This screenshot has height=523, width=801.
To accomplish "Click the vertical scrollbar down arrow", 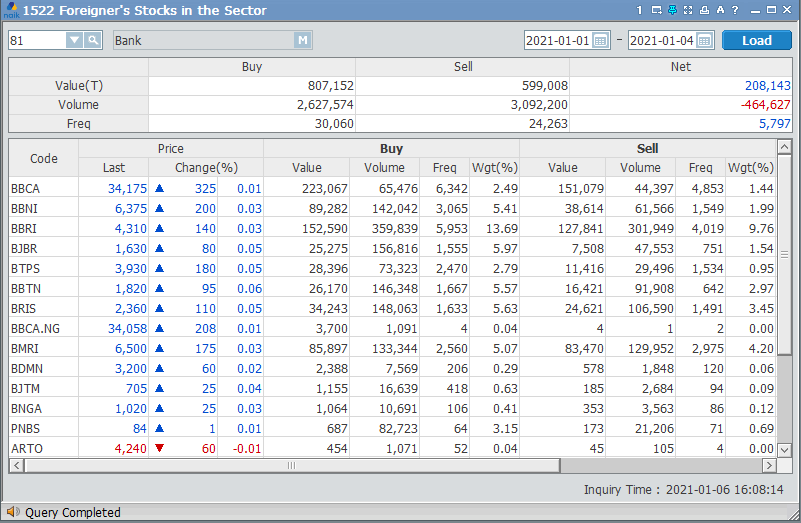I will [x=784, y=449].
